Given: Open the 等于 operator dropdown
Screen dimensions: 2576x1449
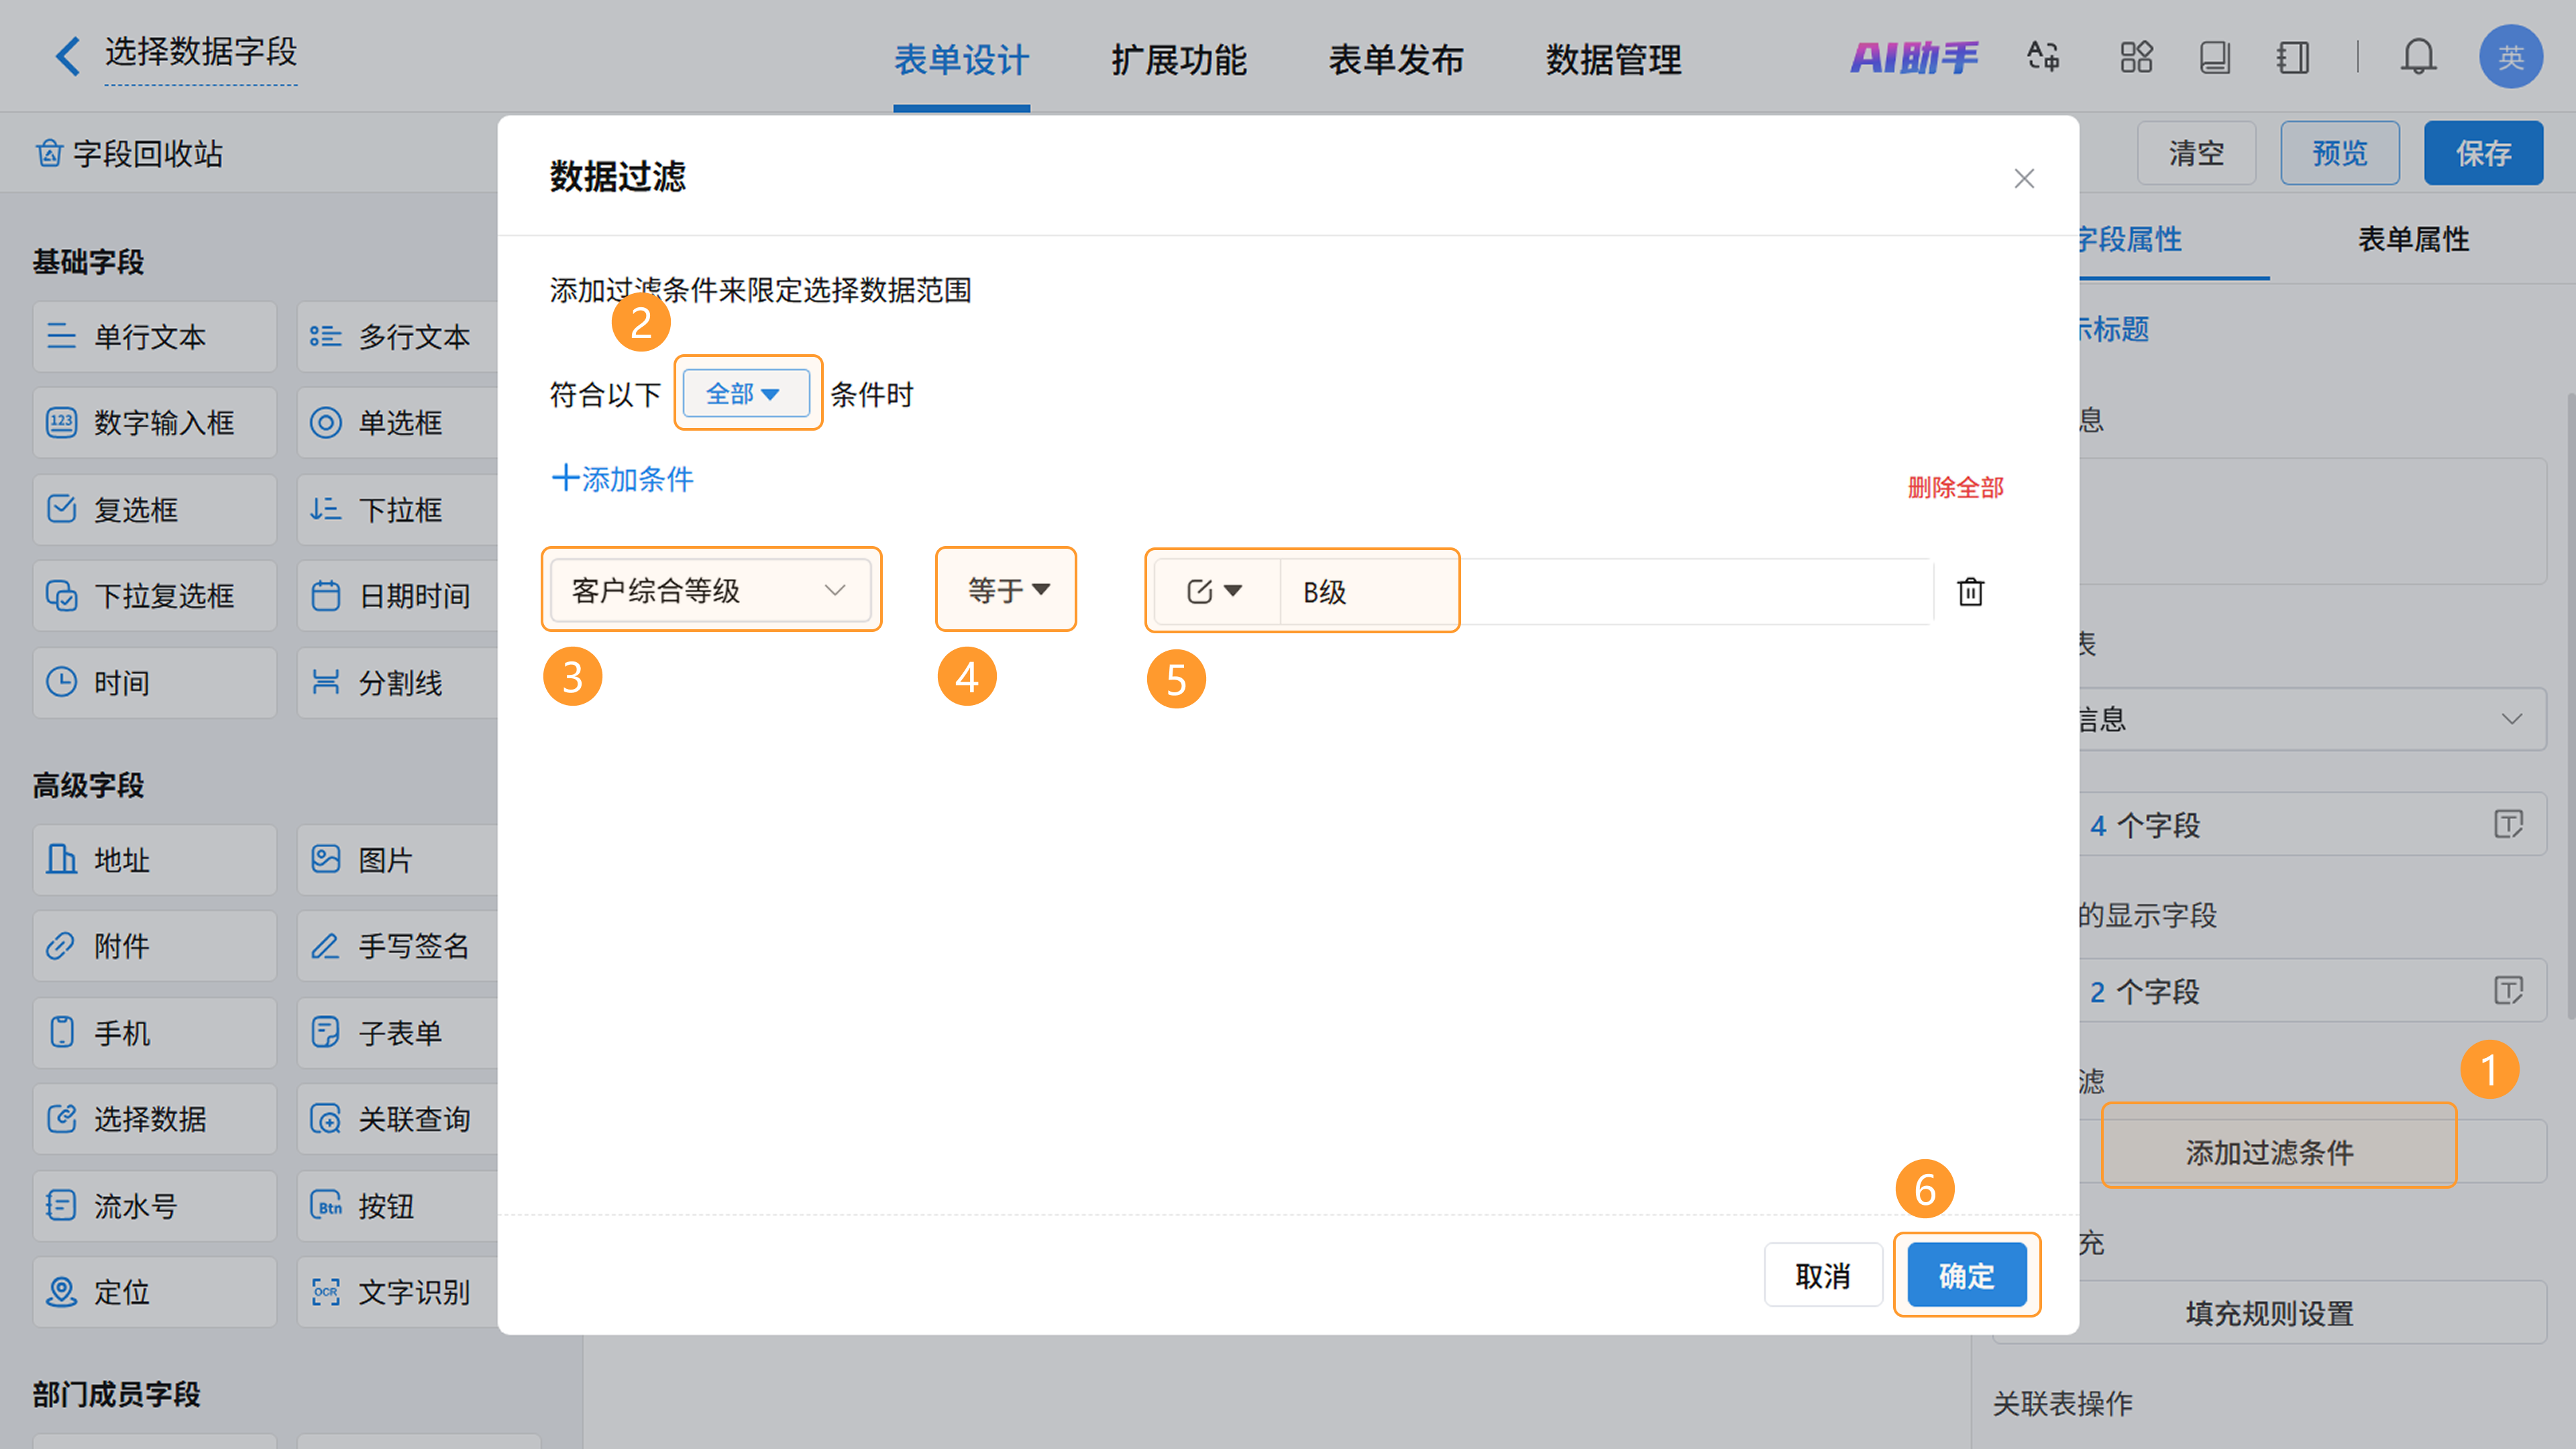Looking at the screenshot, I should 1007,590.
